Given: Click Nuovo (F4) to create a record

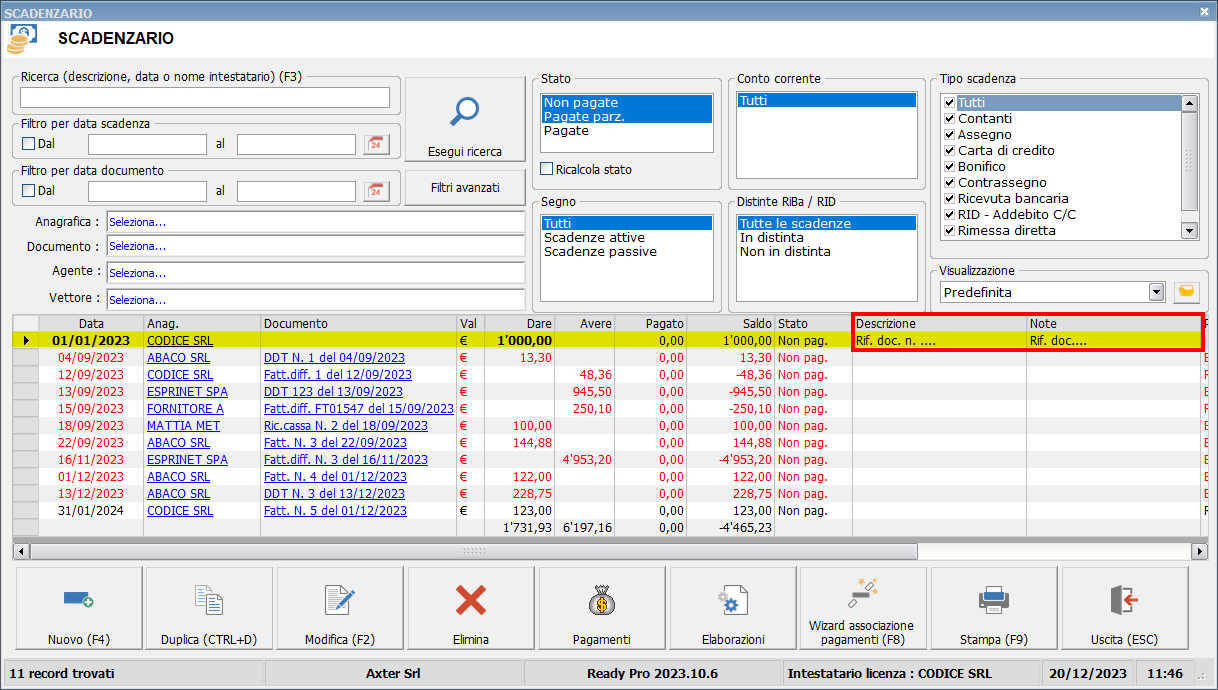Looking at the screenshot, I should (x=78, y=609).
